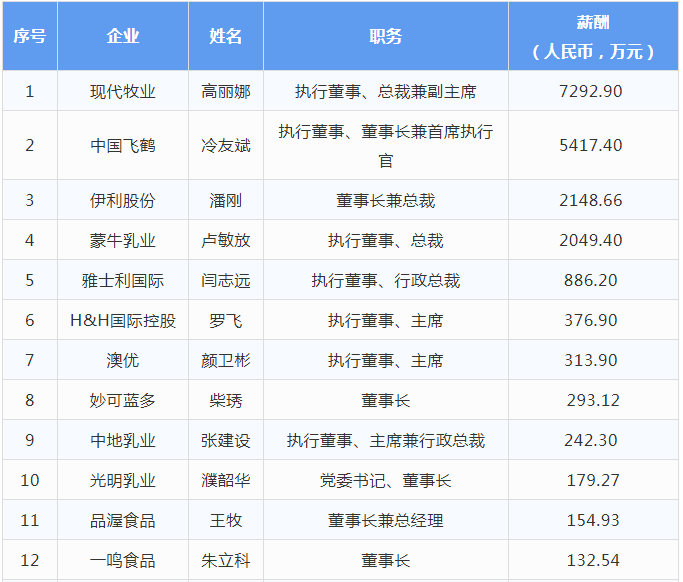Click the name 王牧
Image resolution: width=683 pixels, height=582 pixels.
pyautogui.click(x=226, y=521)
